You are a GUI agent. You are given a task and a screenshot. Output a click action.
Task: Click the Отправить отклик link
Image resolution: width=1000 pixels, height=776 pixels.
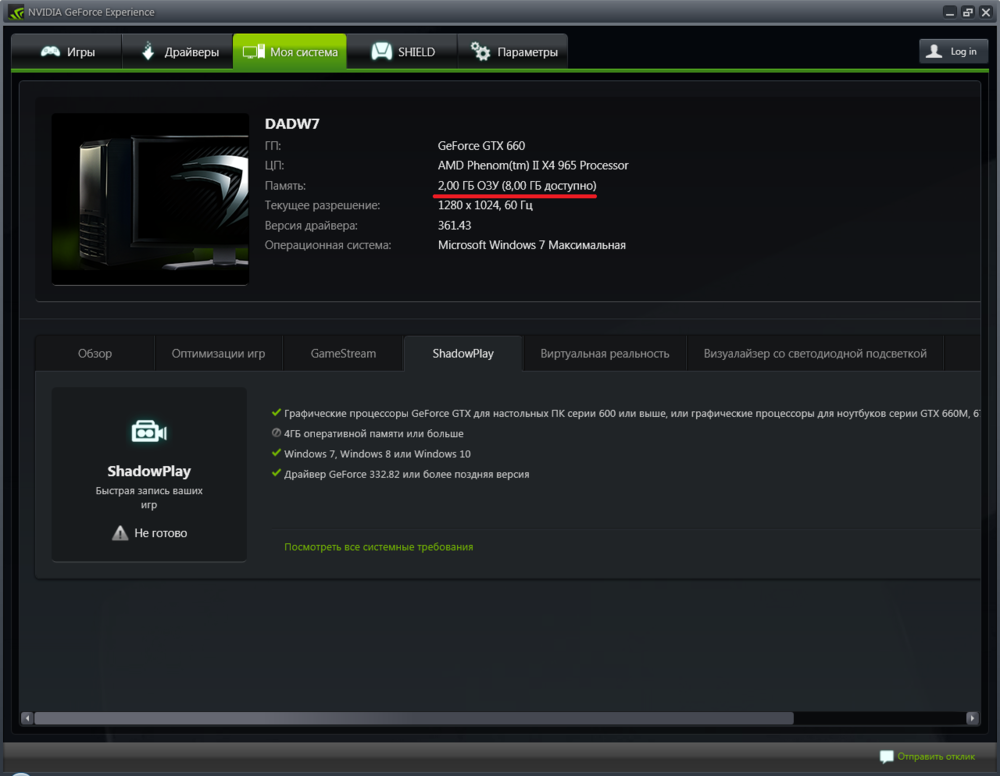click(936, 757)
